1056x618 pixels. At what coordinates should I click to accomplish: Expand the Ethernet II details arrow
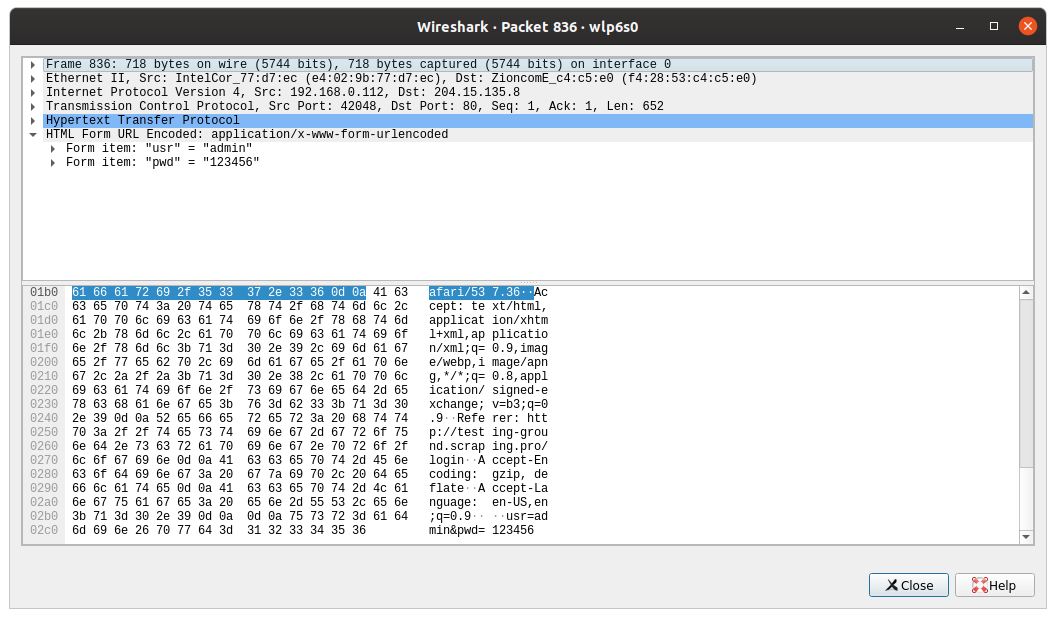coord(32,79)
